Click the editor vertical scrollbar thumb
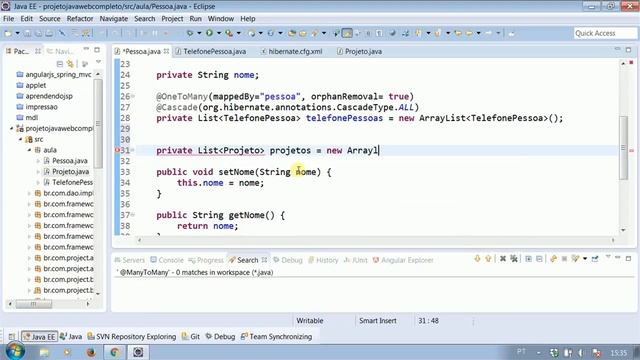 [623, 148]
